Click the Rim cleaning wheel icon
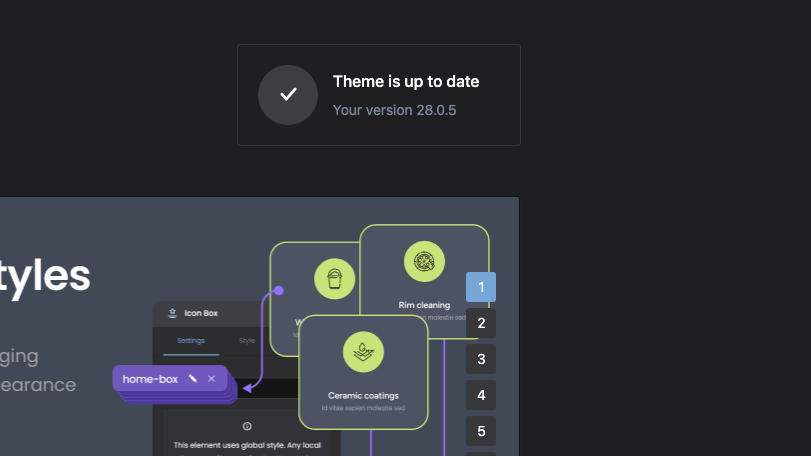Viewport: 811px width, 456px height. pyautogui.click(x=424, y=262)
